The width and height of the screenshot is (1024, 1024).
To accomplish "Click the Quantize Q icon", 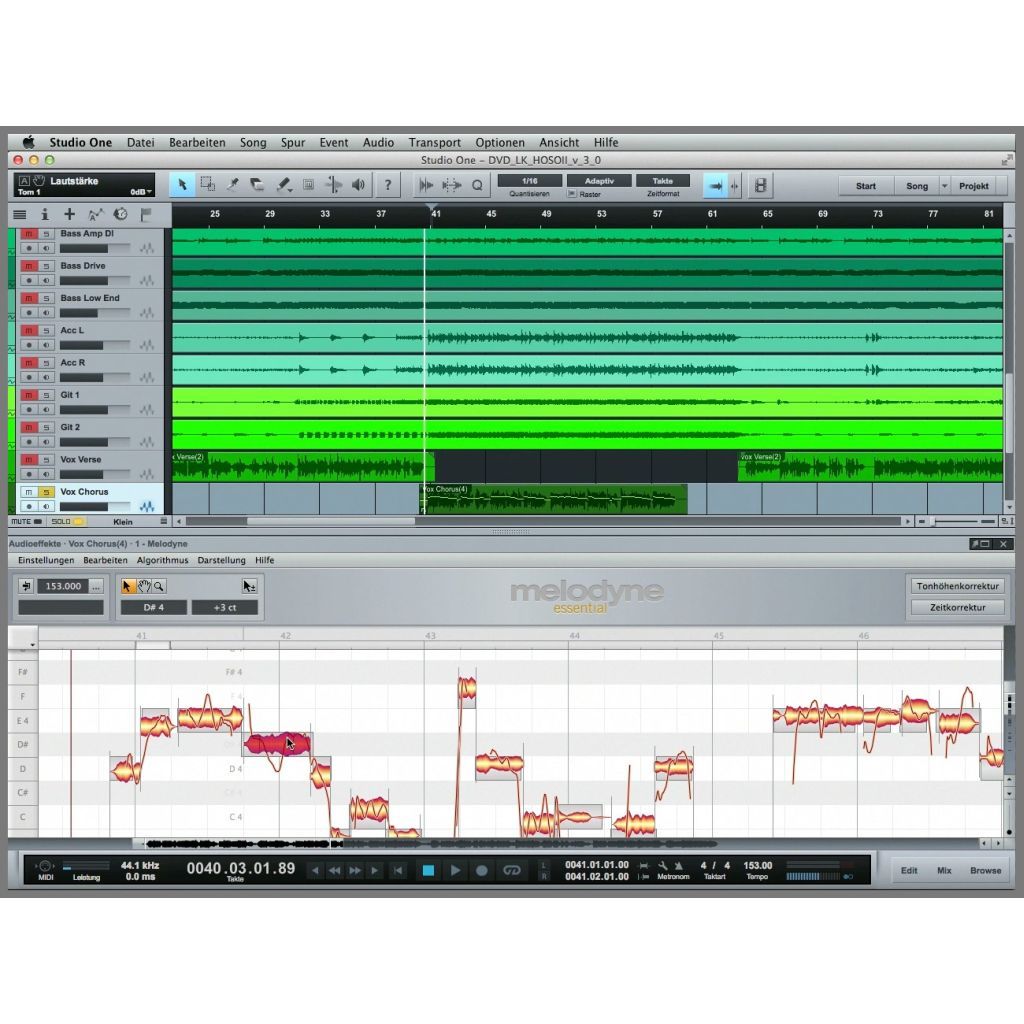I will pyautogui.click(x=477, y=185).
